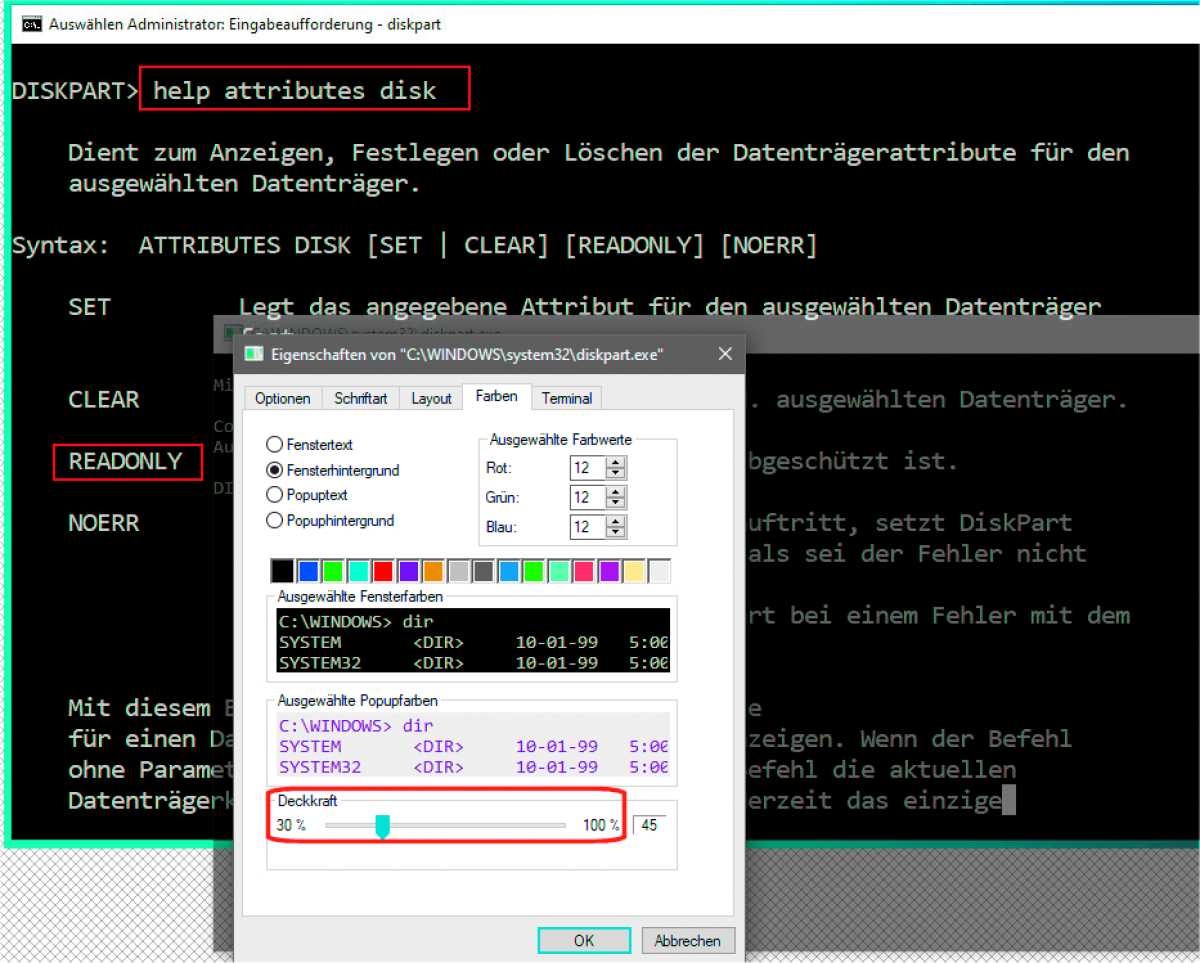Image resolution: width=1200 pixels, height=963 pixels.
Task: Click the command prompt icon in the diskpart title bar
Action: [32, 24]
